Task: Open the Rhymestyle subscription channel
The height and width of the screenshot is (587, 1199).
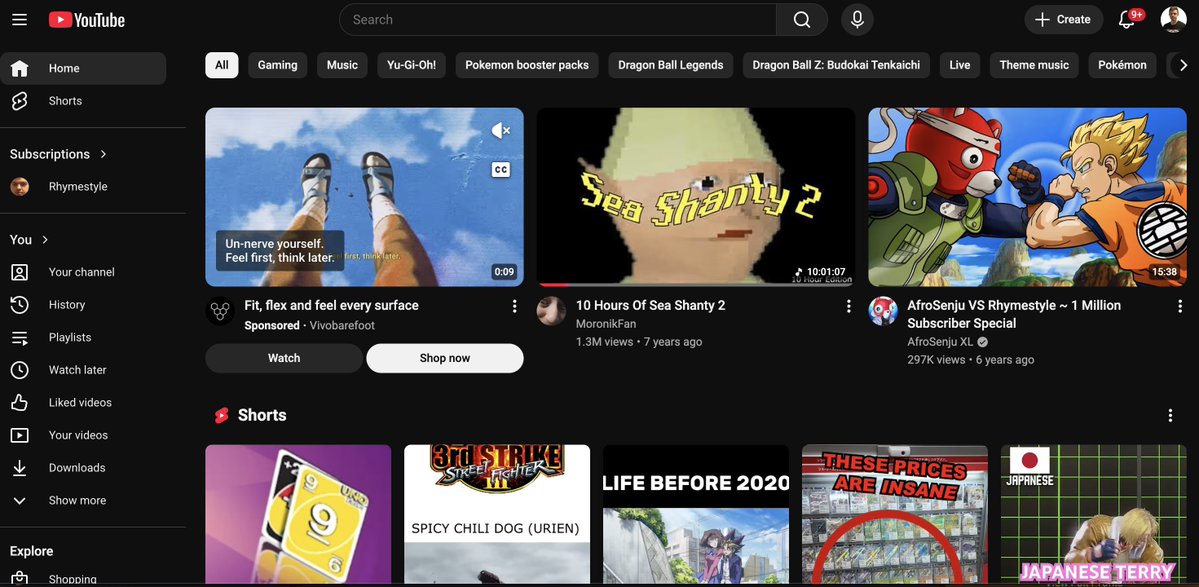Action: [83, 186]
